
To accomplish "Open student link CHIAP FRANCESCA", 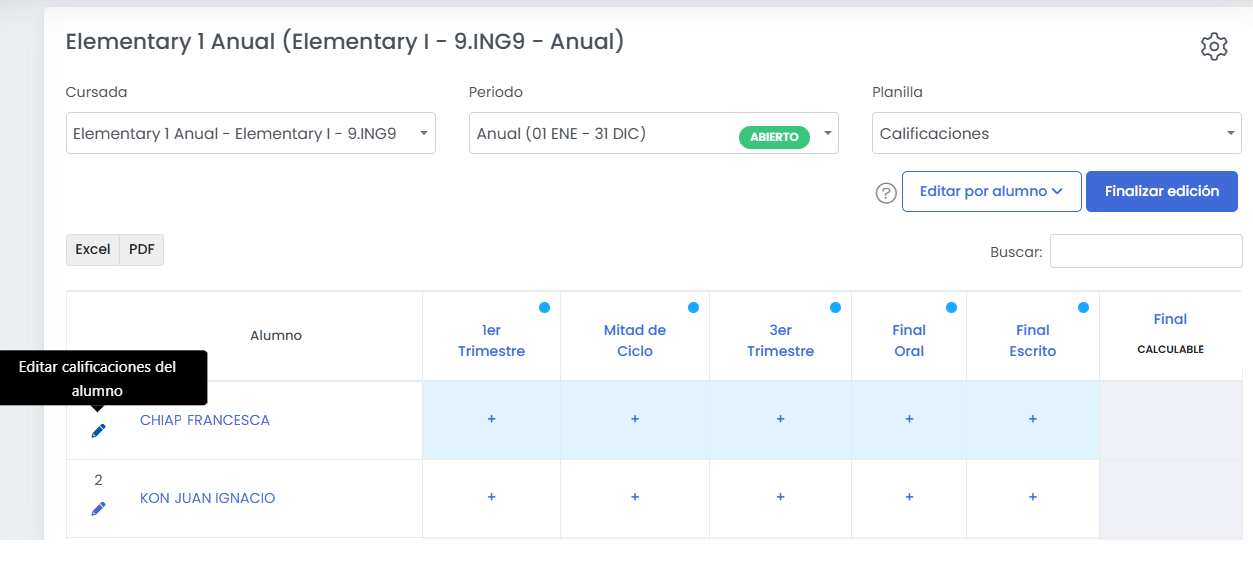I will click(x=205, y=420).
